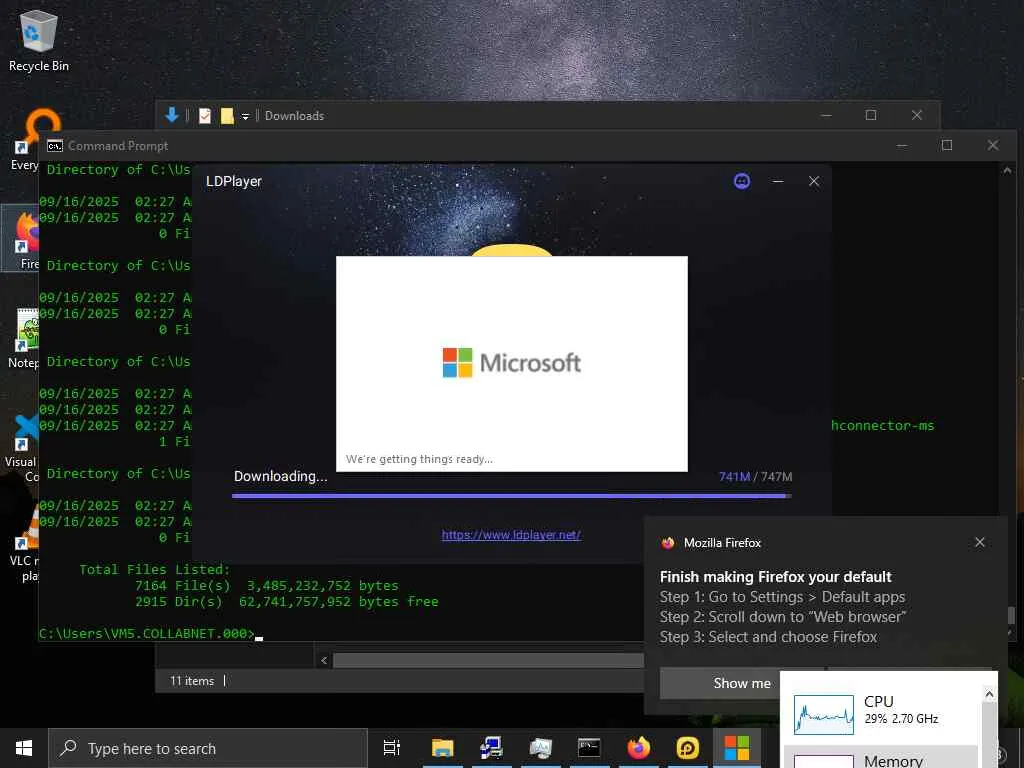Image resolution: width=1024 pixels, height=768 pixels.
Task: Click the Microsoft logo taskbar icon
Action: (x=737, y=748)
